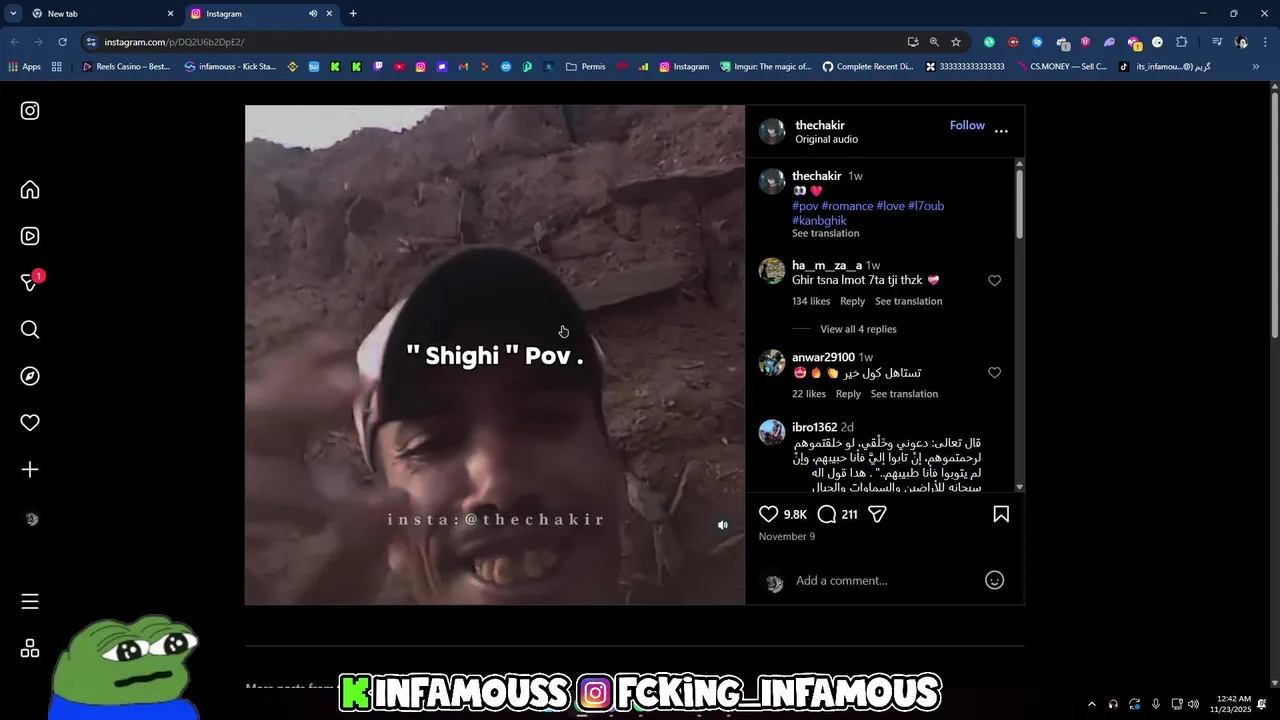This screenshot has height=720, width=1280.
Task: Open Apps bookmark shortcut
Action: [x=24, y=67]
